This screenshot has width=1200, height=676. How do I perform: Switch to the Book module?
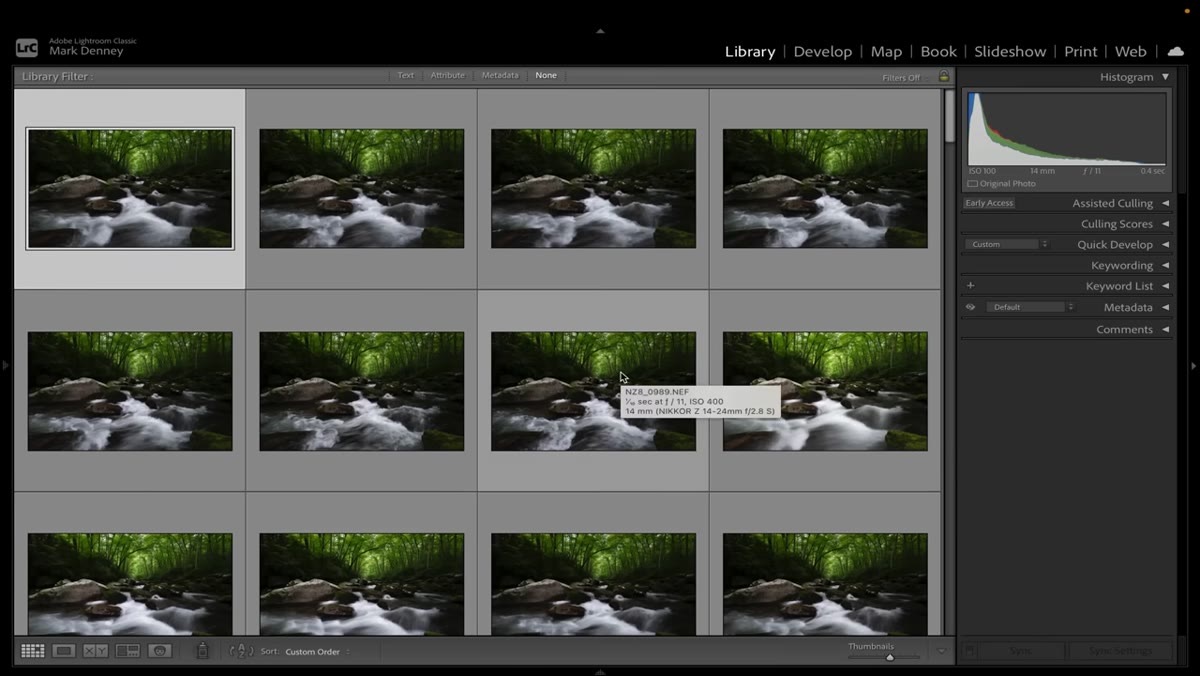click(x=938, y=52)
